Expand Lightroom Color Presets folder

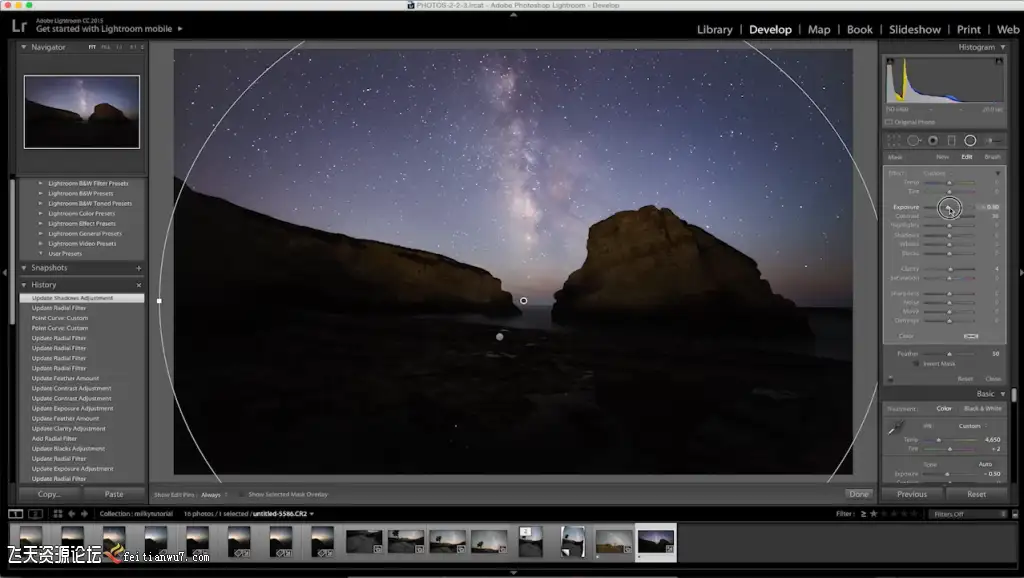click(x=40, y=214)
